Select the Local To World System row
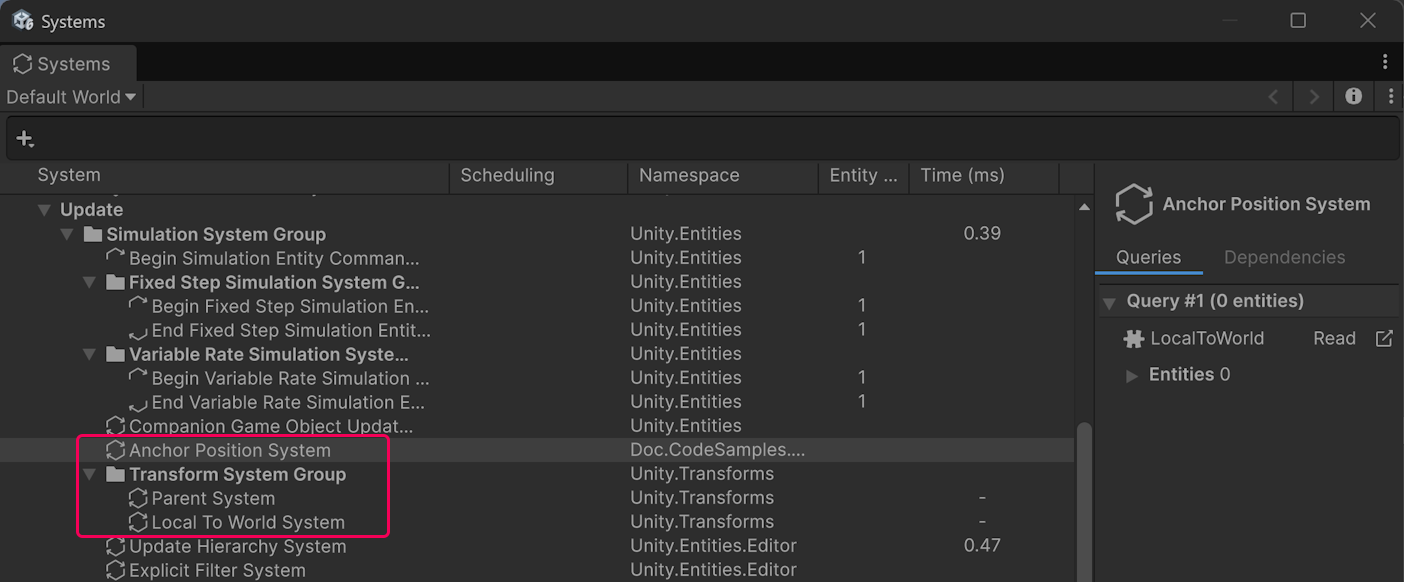Viewport: 1404px width, 582px height. [x=537, y=522]
